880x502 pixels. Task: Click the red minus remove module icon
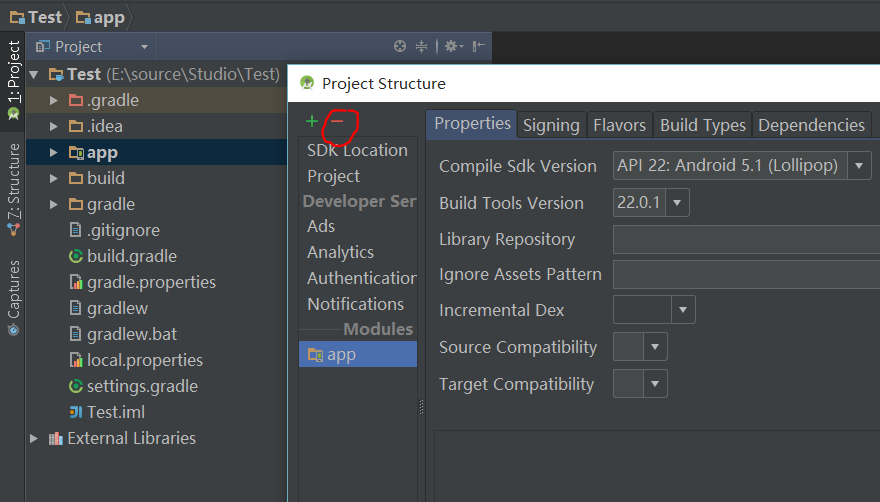(337, 121)
